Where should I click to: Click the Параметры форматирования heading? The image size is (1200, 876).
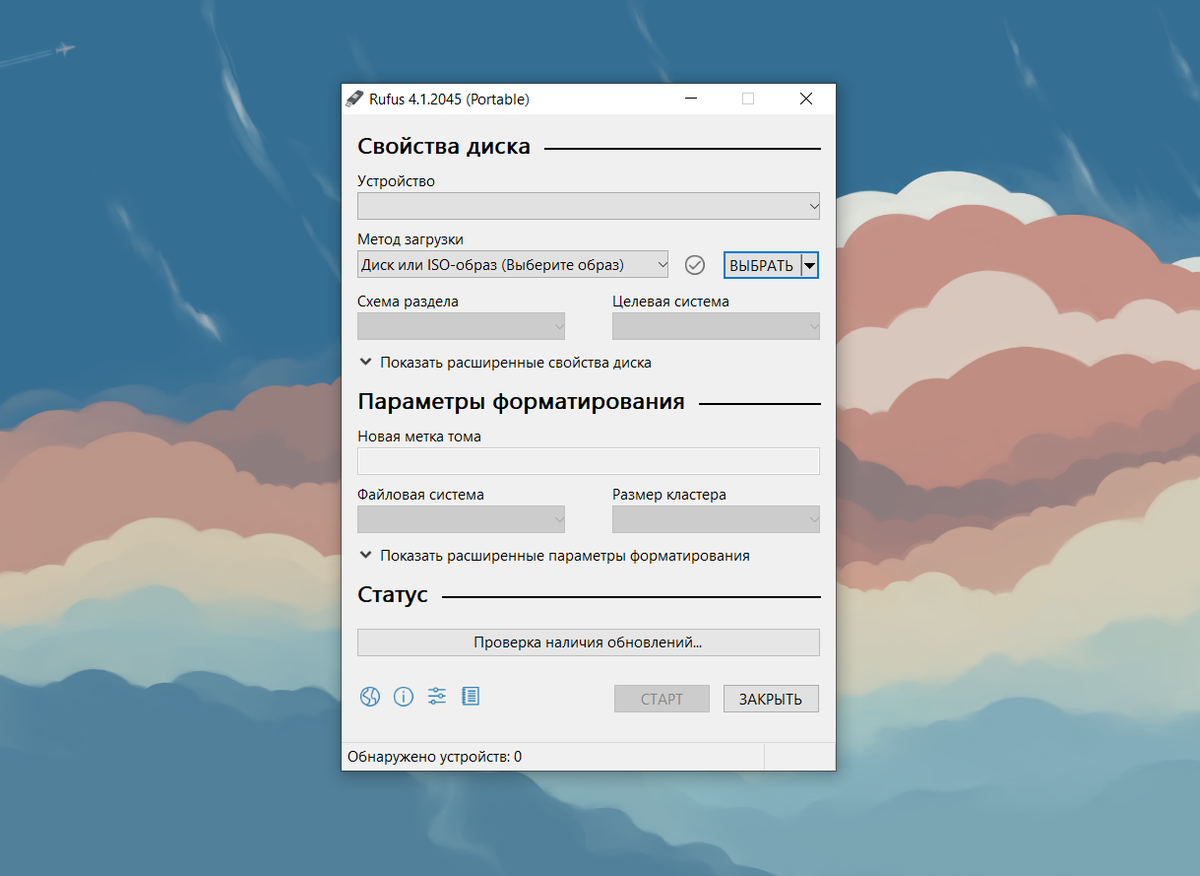521,401
